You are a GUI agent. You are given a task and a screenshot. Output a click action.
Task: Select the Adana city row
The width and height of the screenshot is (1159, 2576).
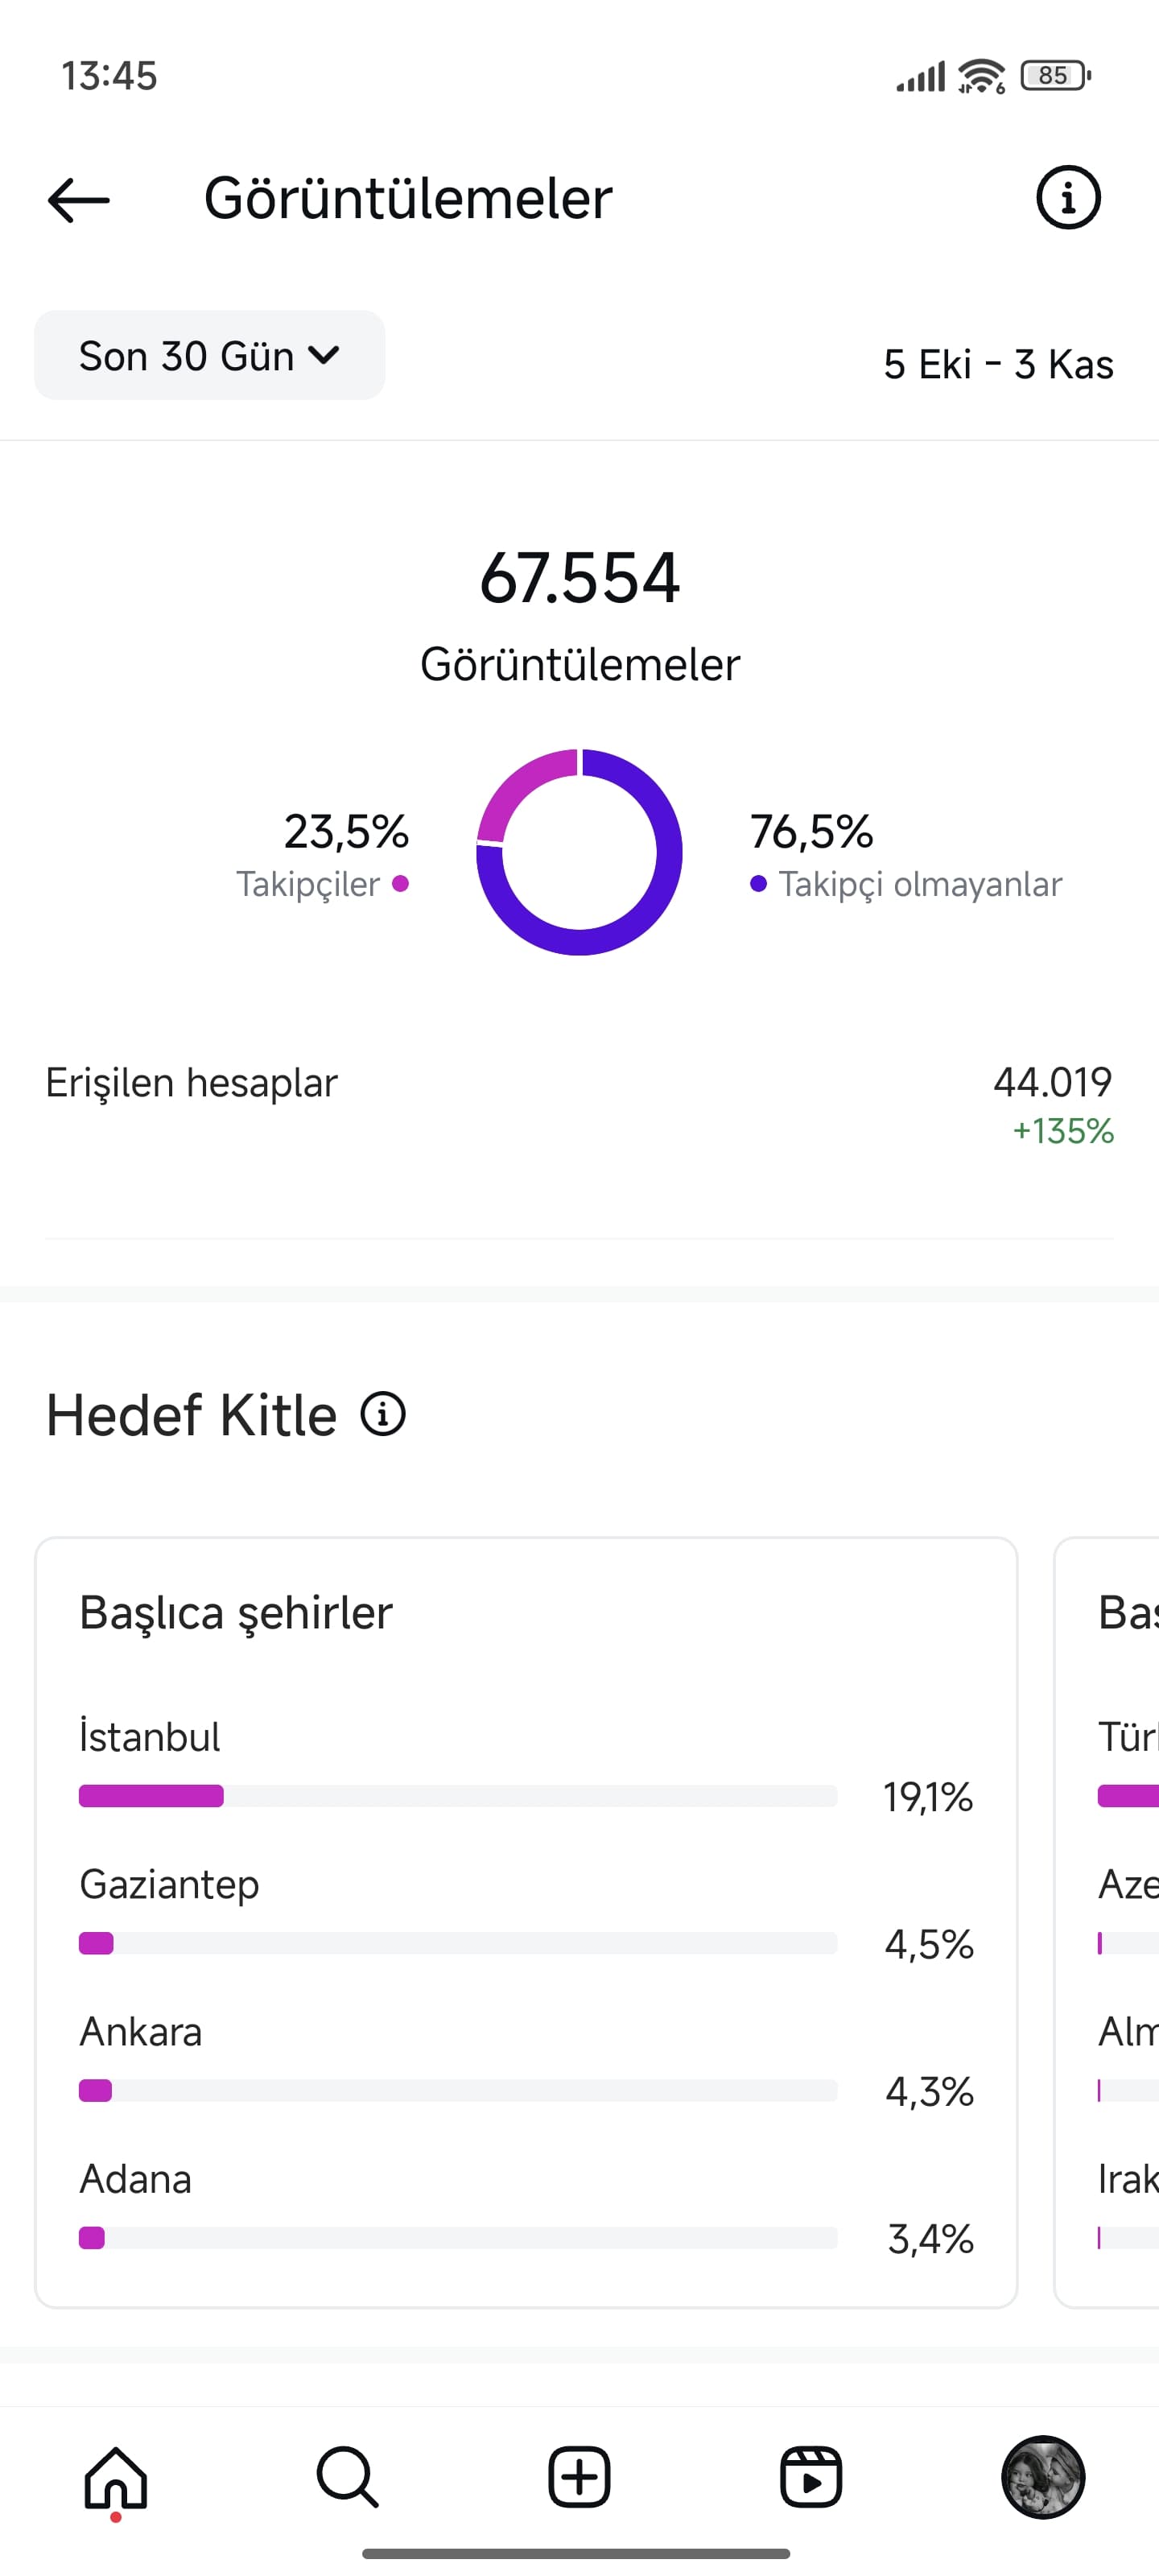(526, 2209)
